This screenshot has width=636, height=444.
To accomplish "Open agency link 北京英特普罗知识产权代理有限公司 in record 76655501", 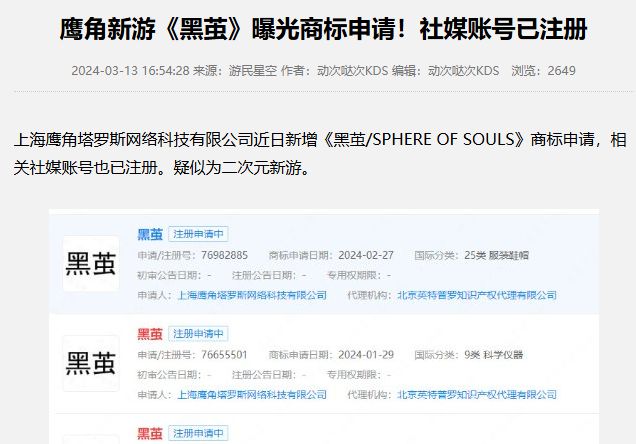I will coord(477,395).
